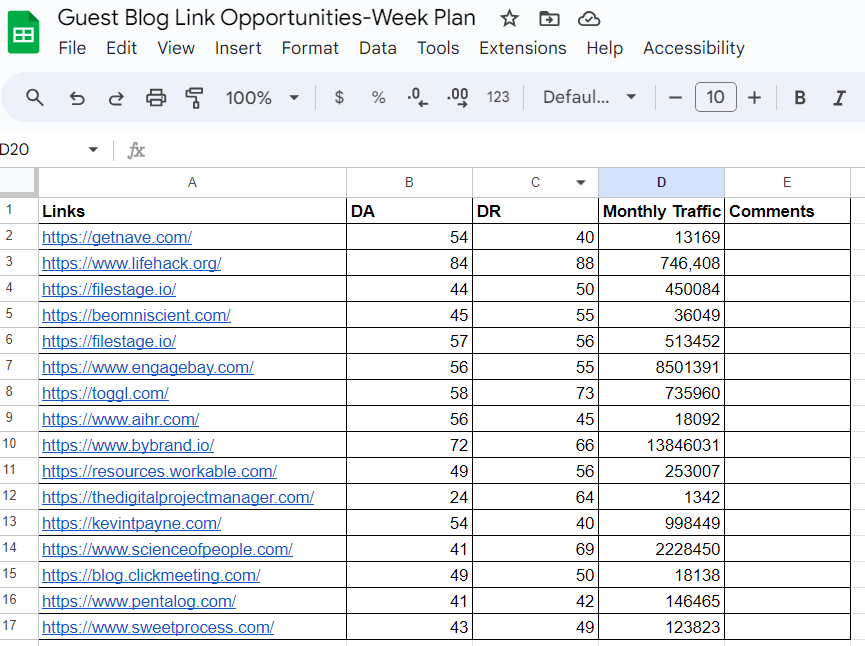Open the lifehack.org link
Screen dimensions: 865x646
click(x=131, y=263)
